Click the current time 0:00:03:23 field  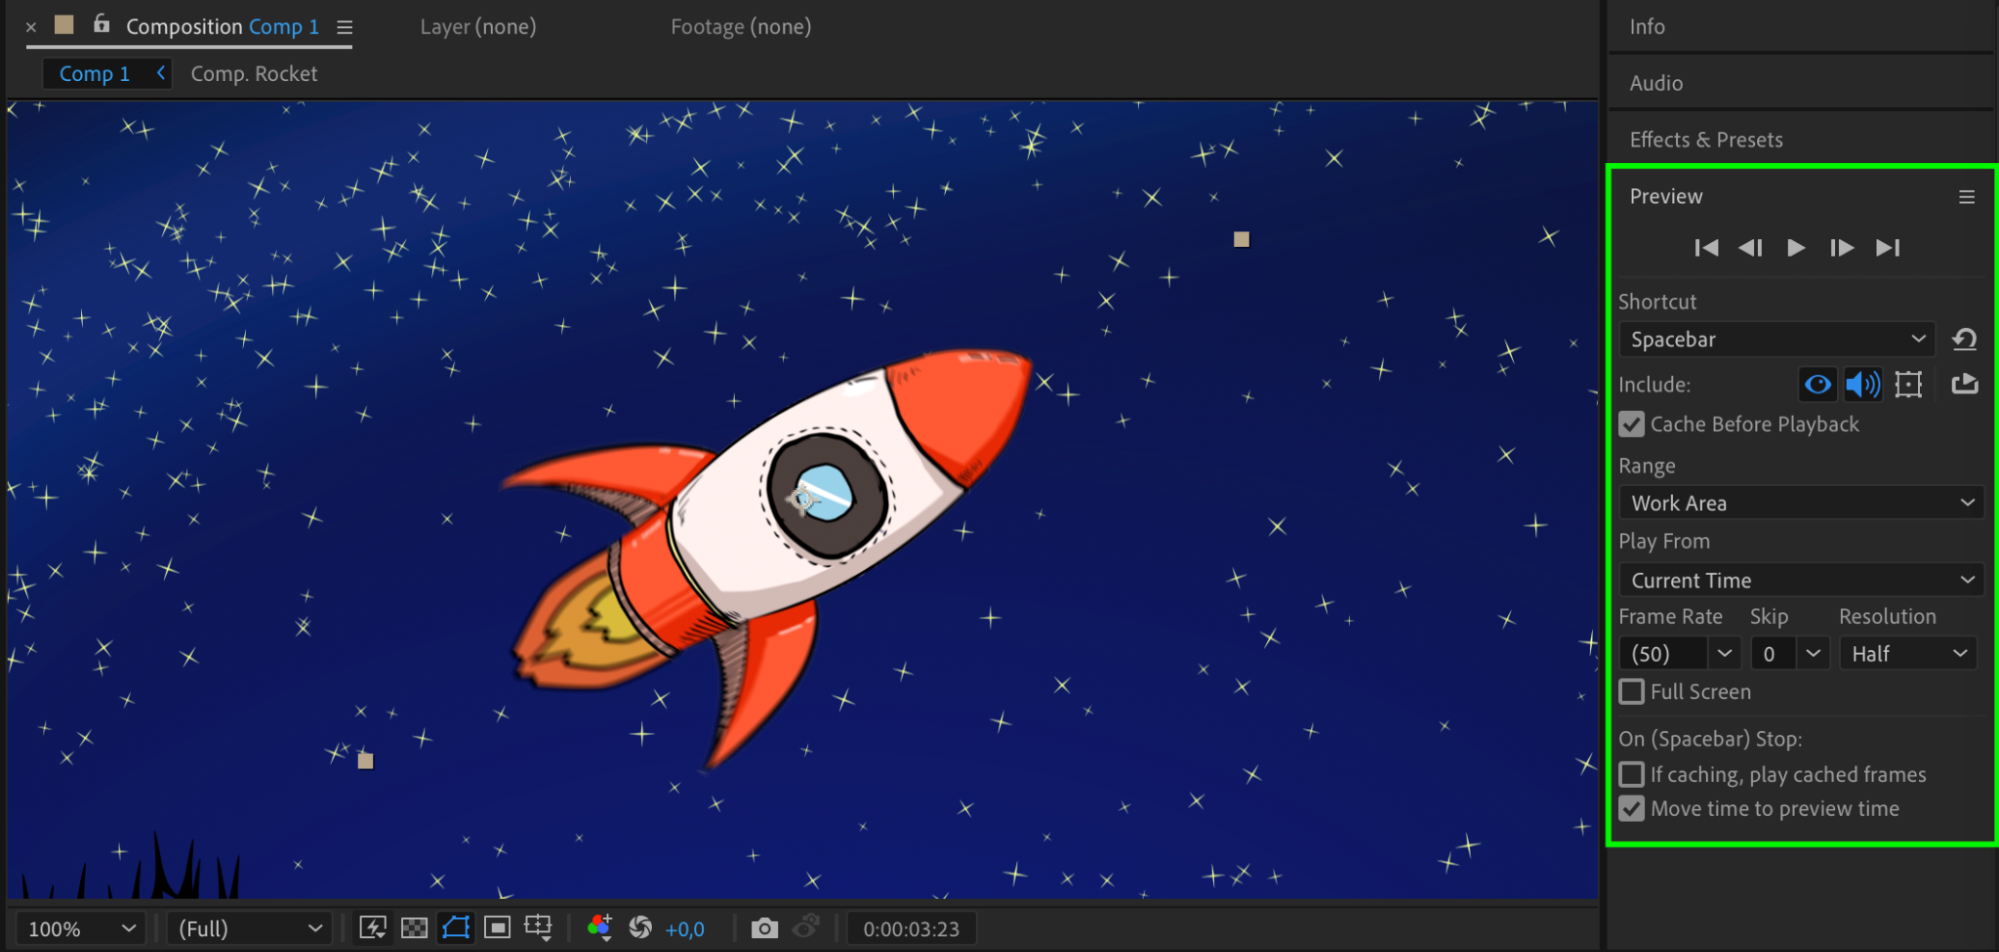pos(911,929)
